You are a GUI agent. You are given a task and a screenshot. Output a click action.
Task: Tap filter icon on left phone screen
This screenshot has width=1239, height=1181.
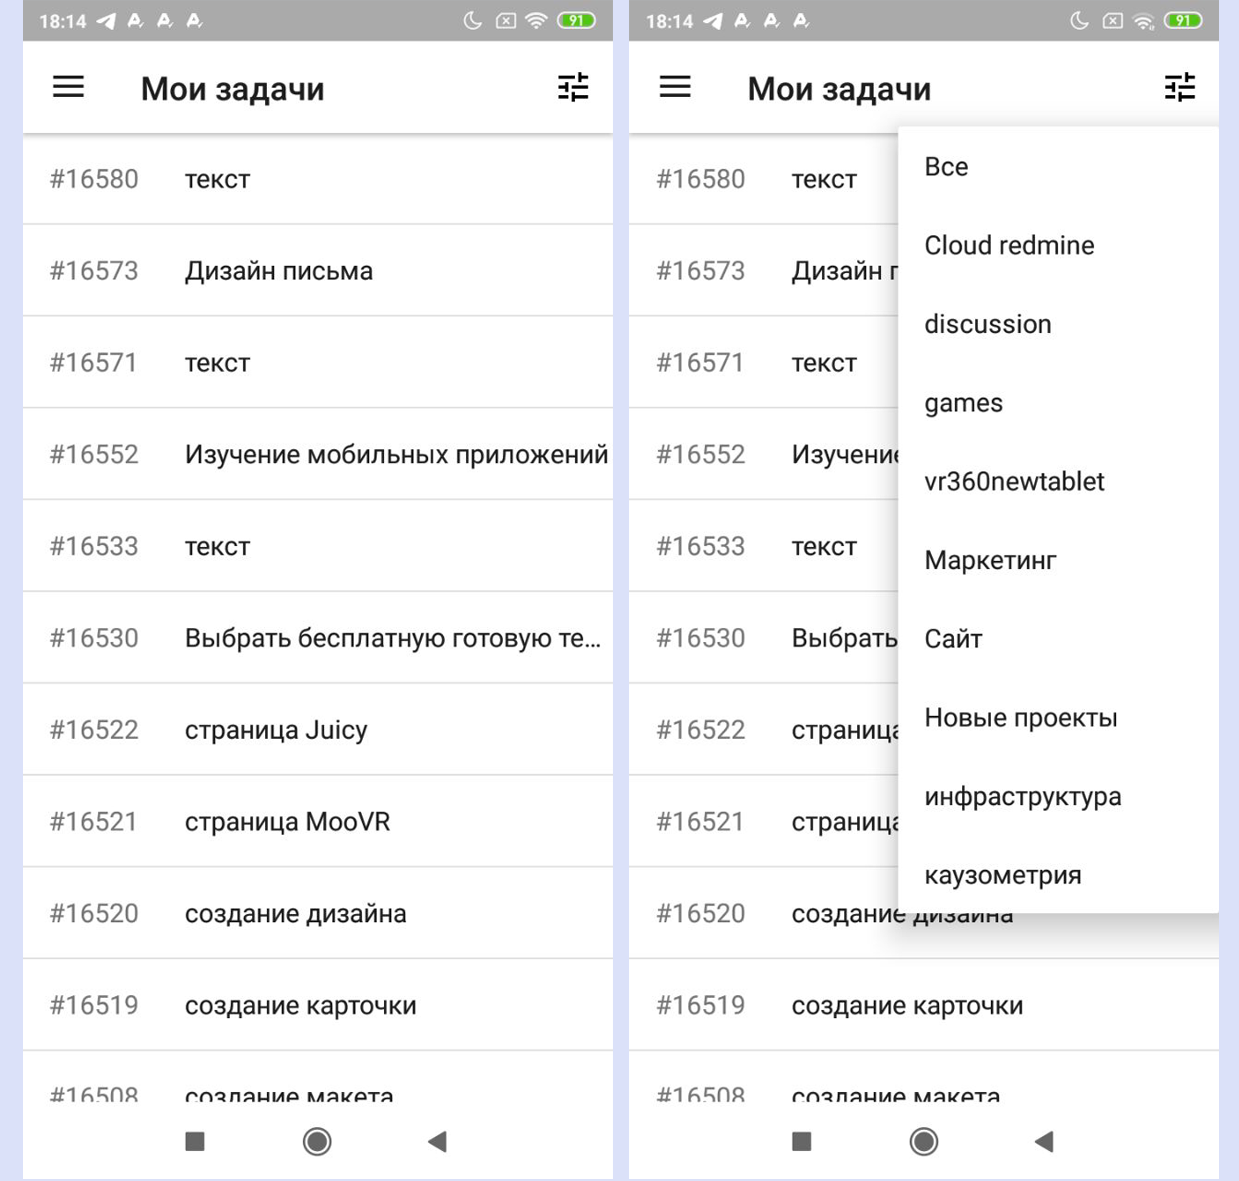[x=573, y=88]
